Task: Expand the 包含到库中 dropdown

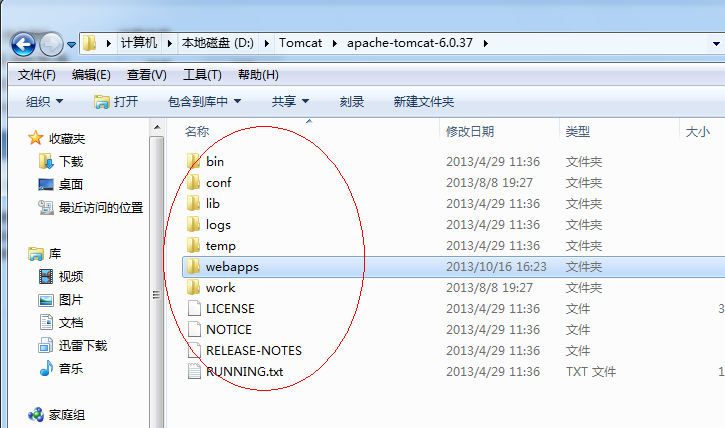Action: click(204, 101)
